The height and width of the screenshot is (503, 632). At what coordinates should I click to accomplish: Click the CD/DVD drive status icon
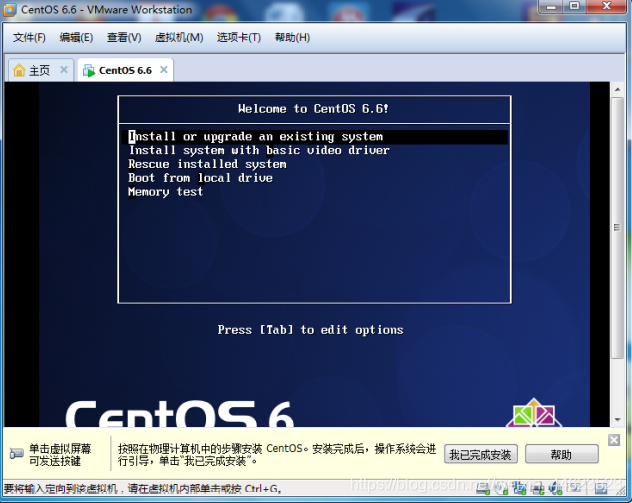[x=501, y=488]
